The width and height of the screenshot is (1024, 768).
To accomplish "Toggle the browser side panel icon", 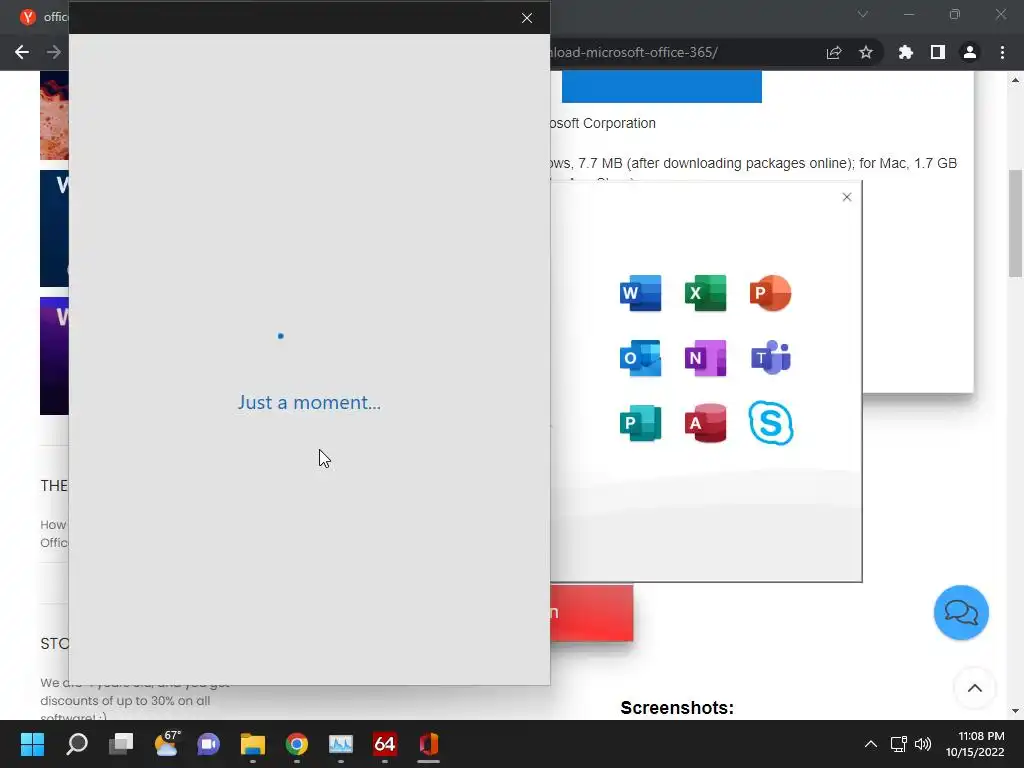I will (x=938, y=52).
